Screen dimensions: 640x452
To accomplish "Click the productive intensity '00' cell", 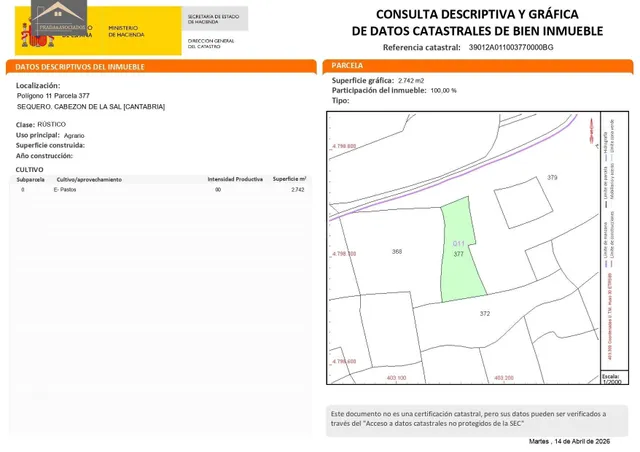I will click(x=218, y=189).
